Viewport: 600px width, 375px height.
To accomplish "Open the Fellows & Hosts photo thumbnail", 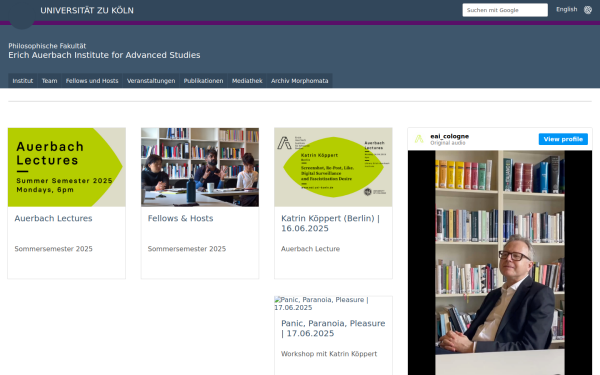I will coord(200,167).
